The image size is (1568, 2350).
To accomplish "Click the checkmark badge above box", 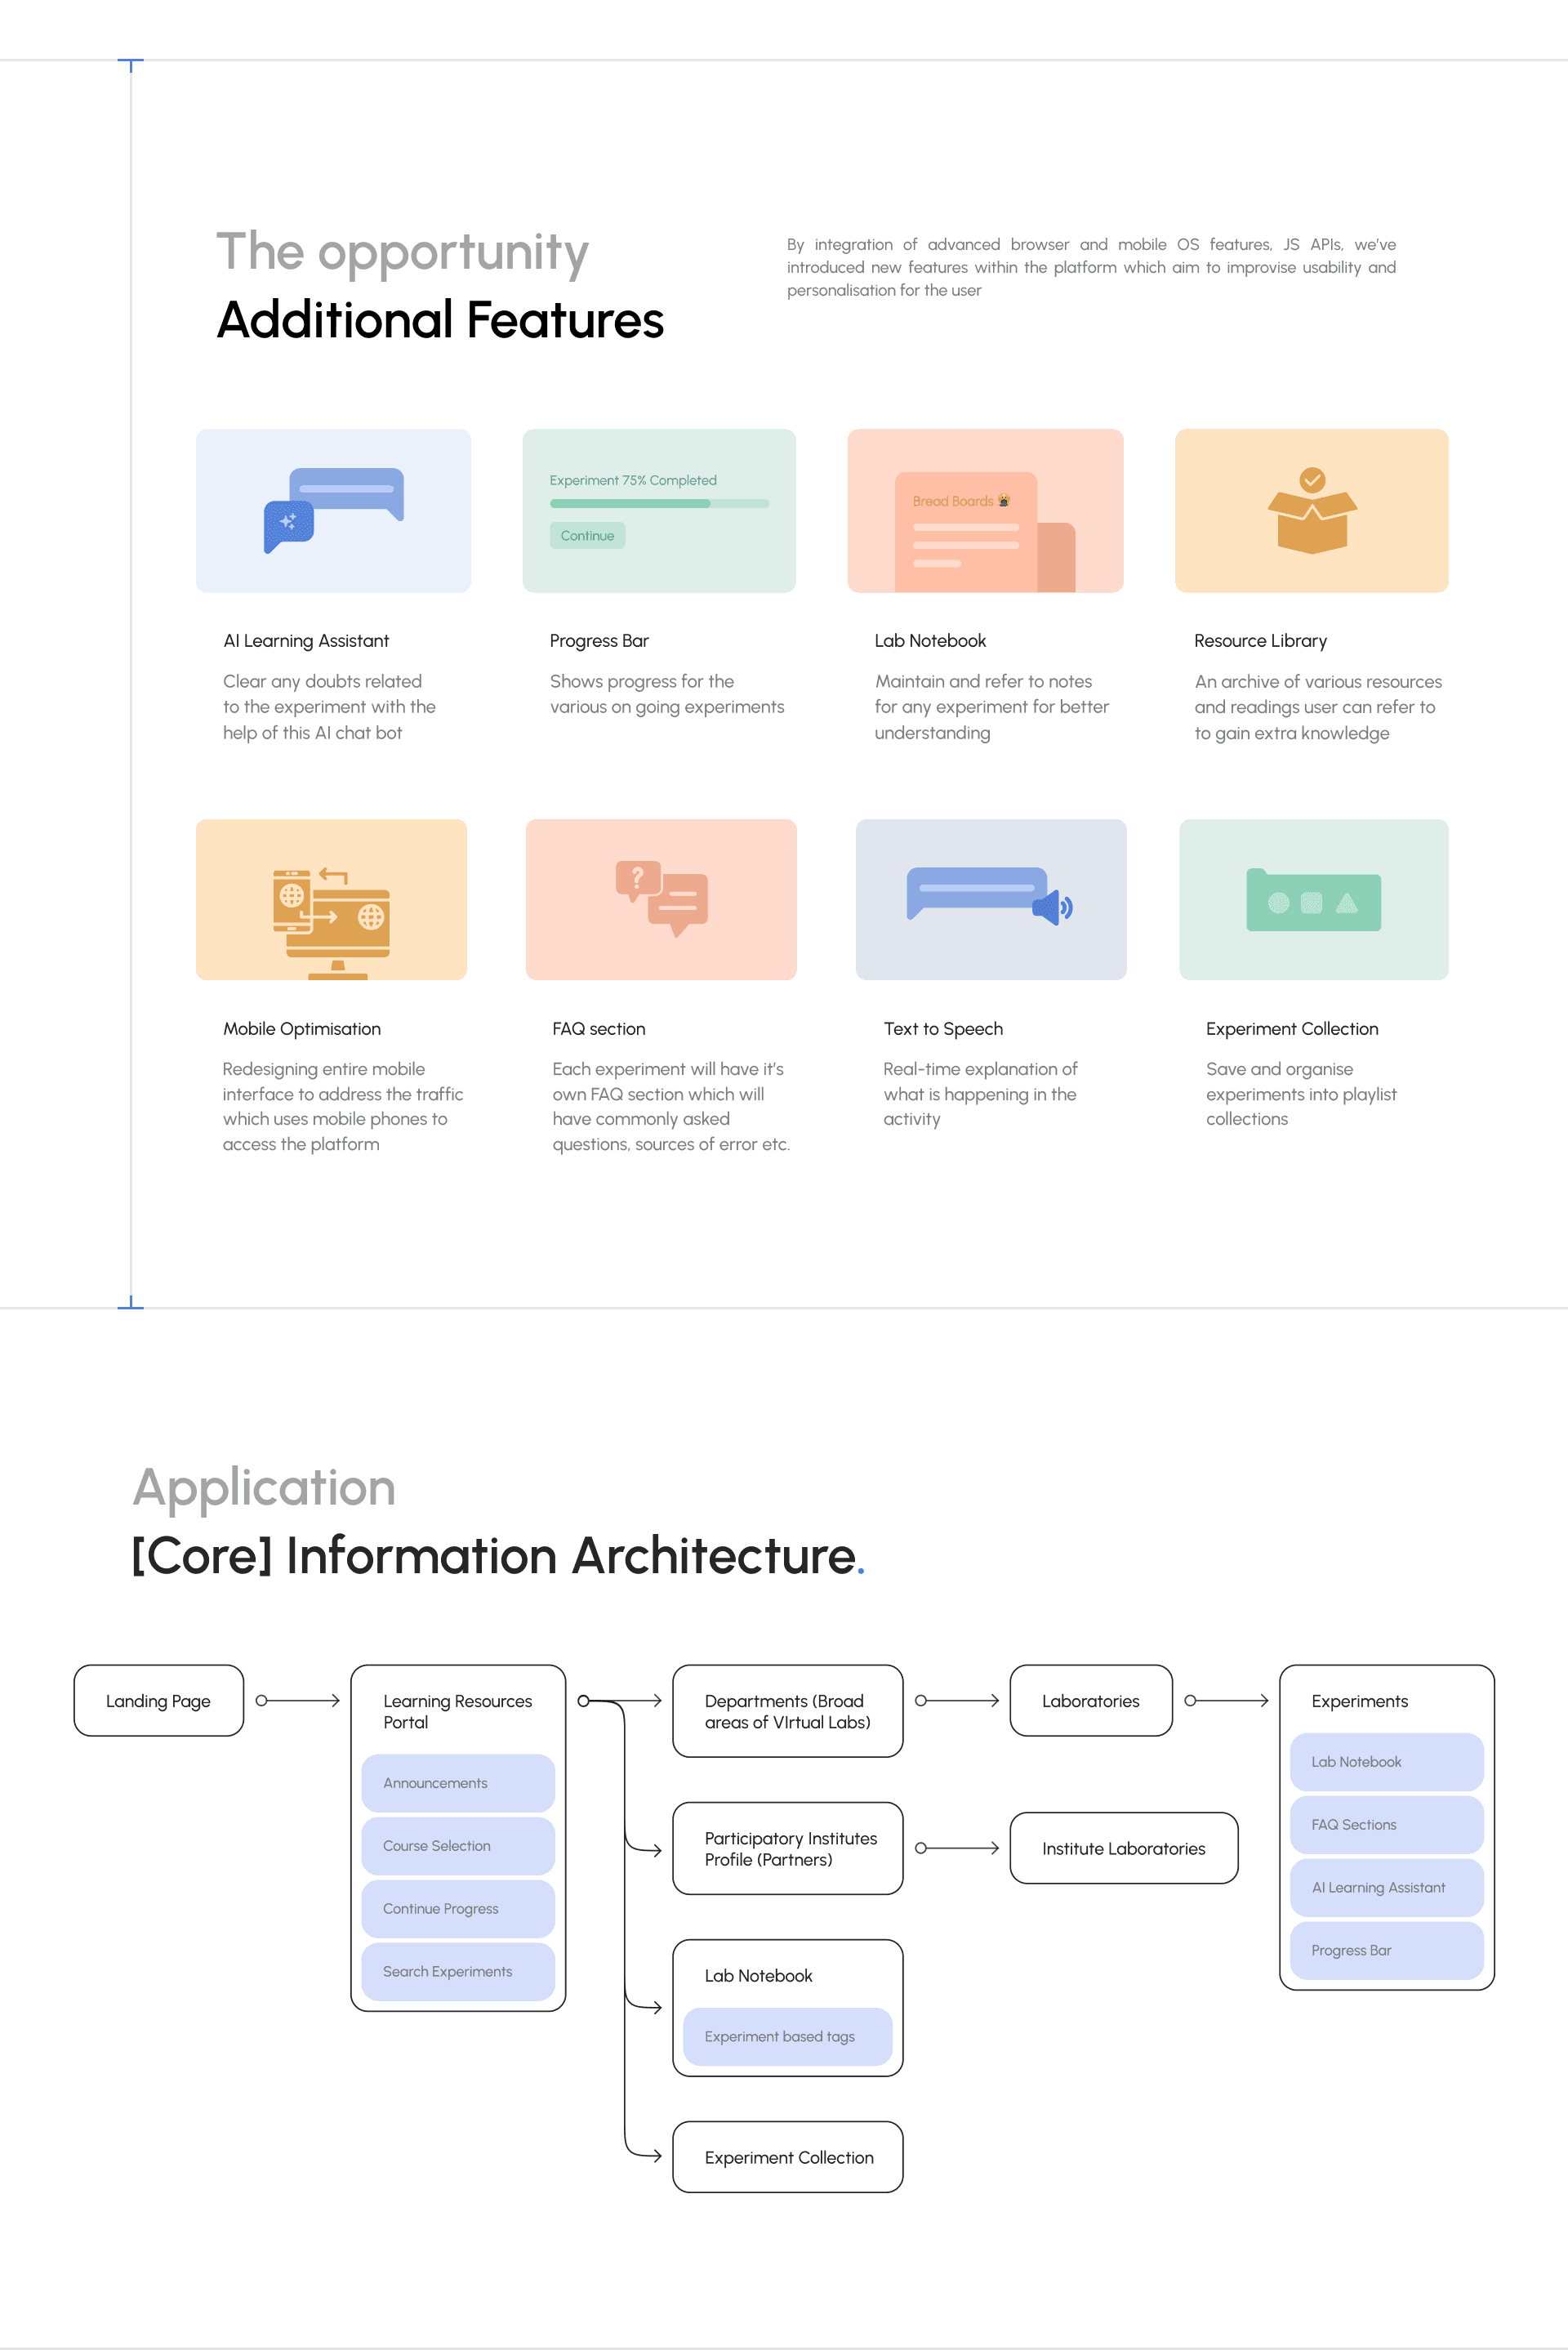I will coord(1312,480).
